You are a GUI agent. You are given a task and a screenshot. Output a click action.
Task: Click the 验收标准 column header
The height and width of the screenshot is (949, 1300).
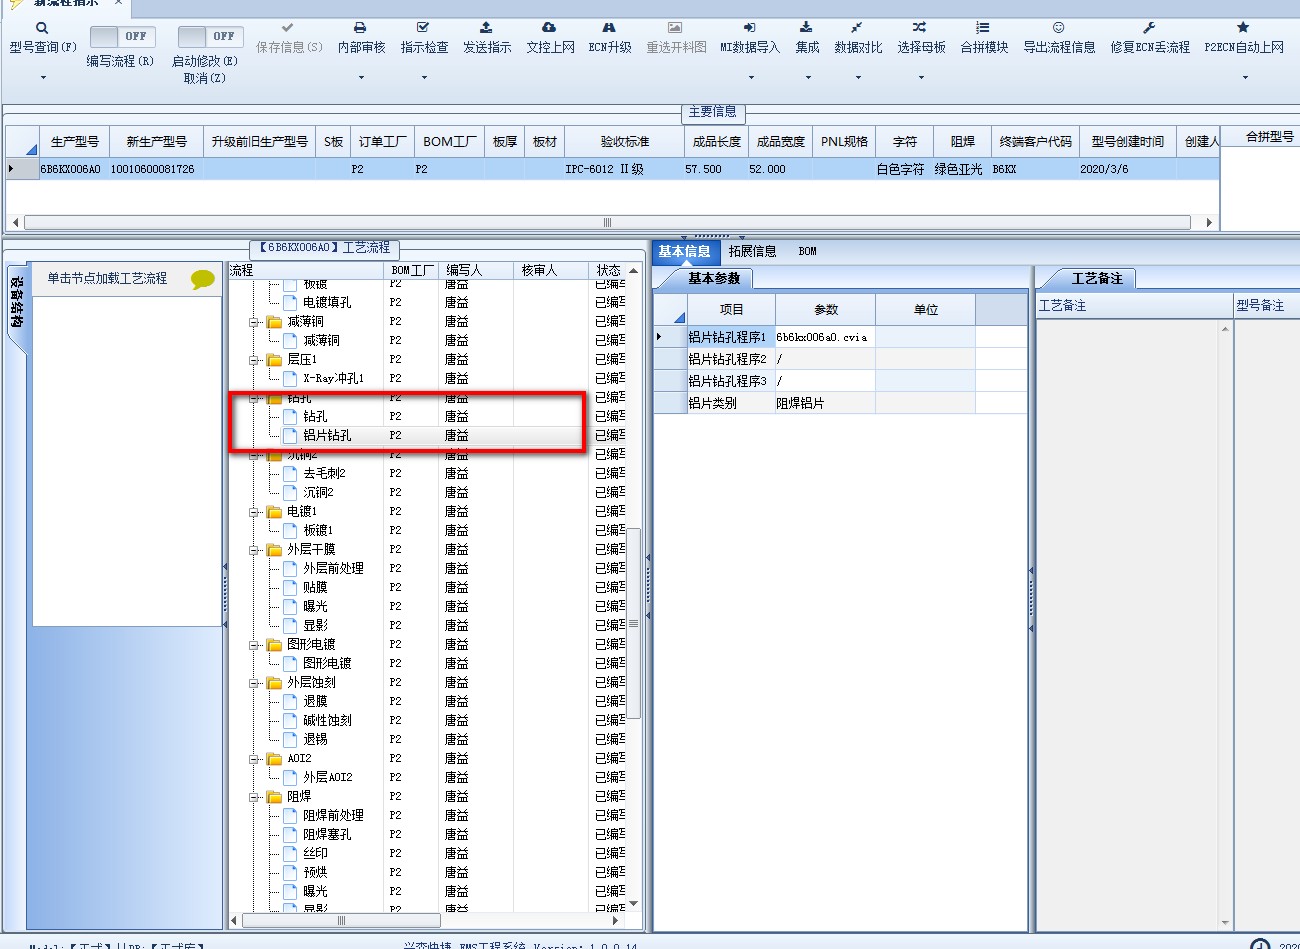[x=625, y=142]
